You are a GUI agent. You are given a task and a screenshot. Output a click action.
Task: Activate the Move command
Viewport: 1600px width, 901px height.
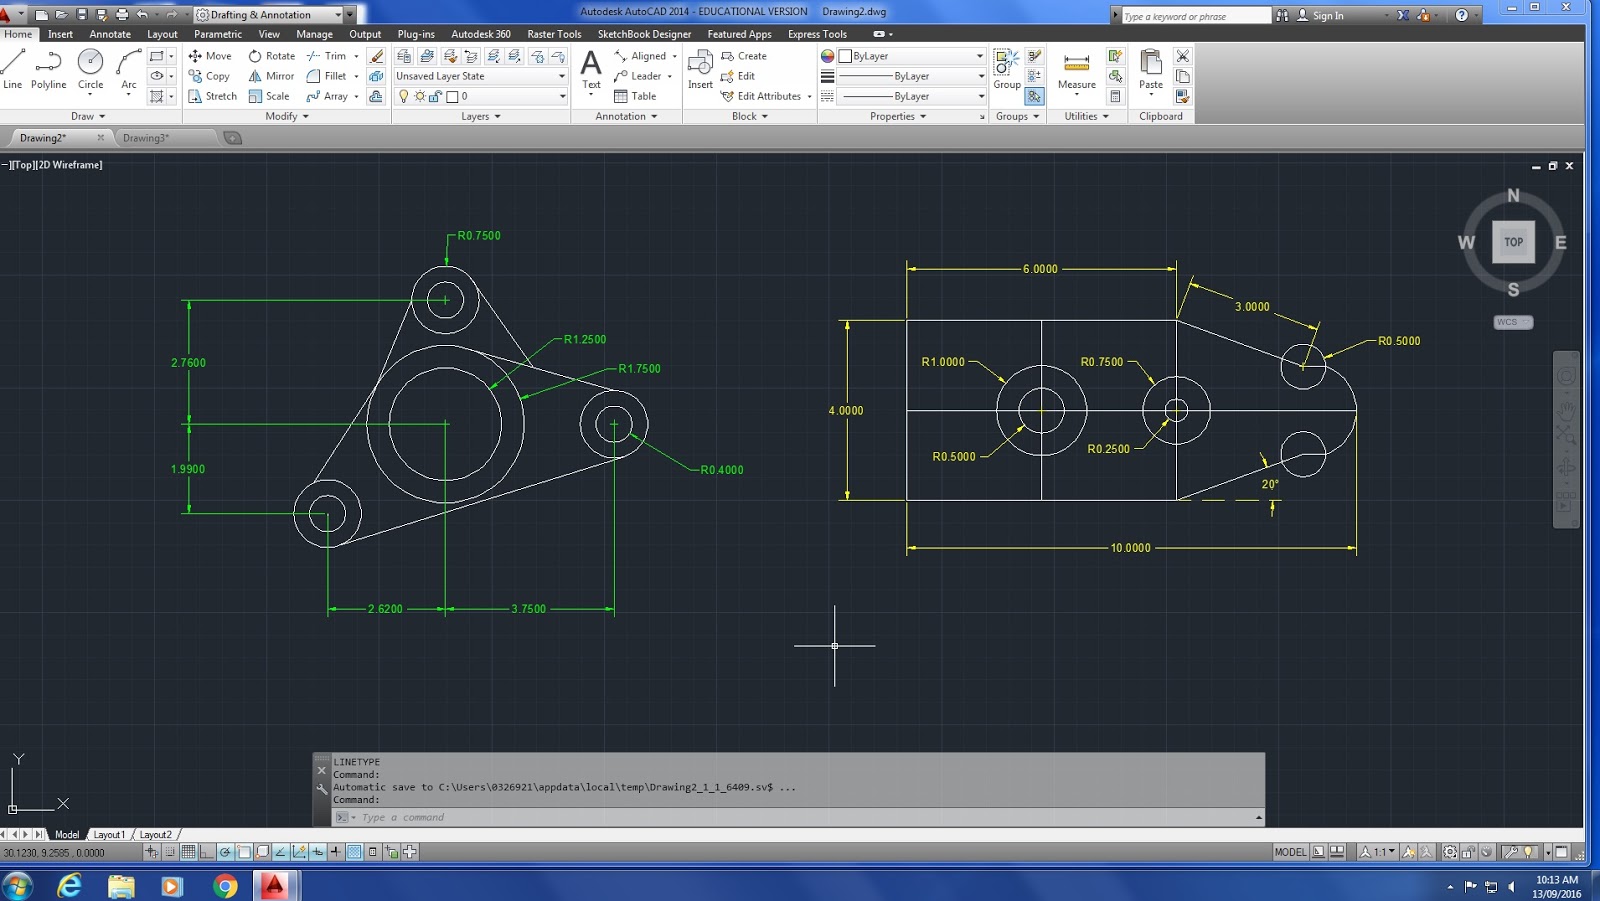tap(211, 56)
